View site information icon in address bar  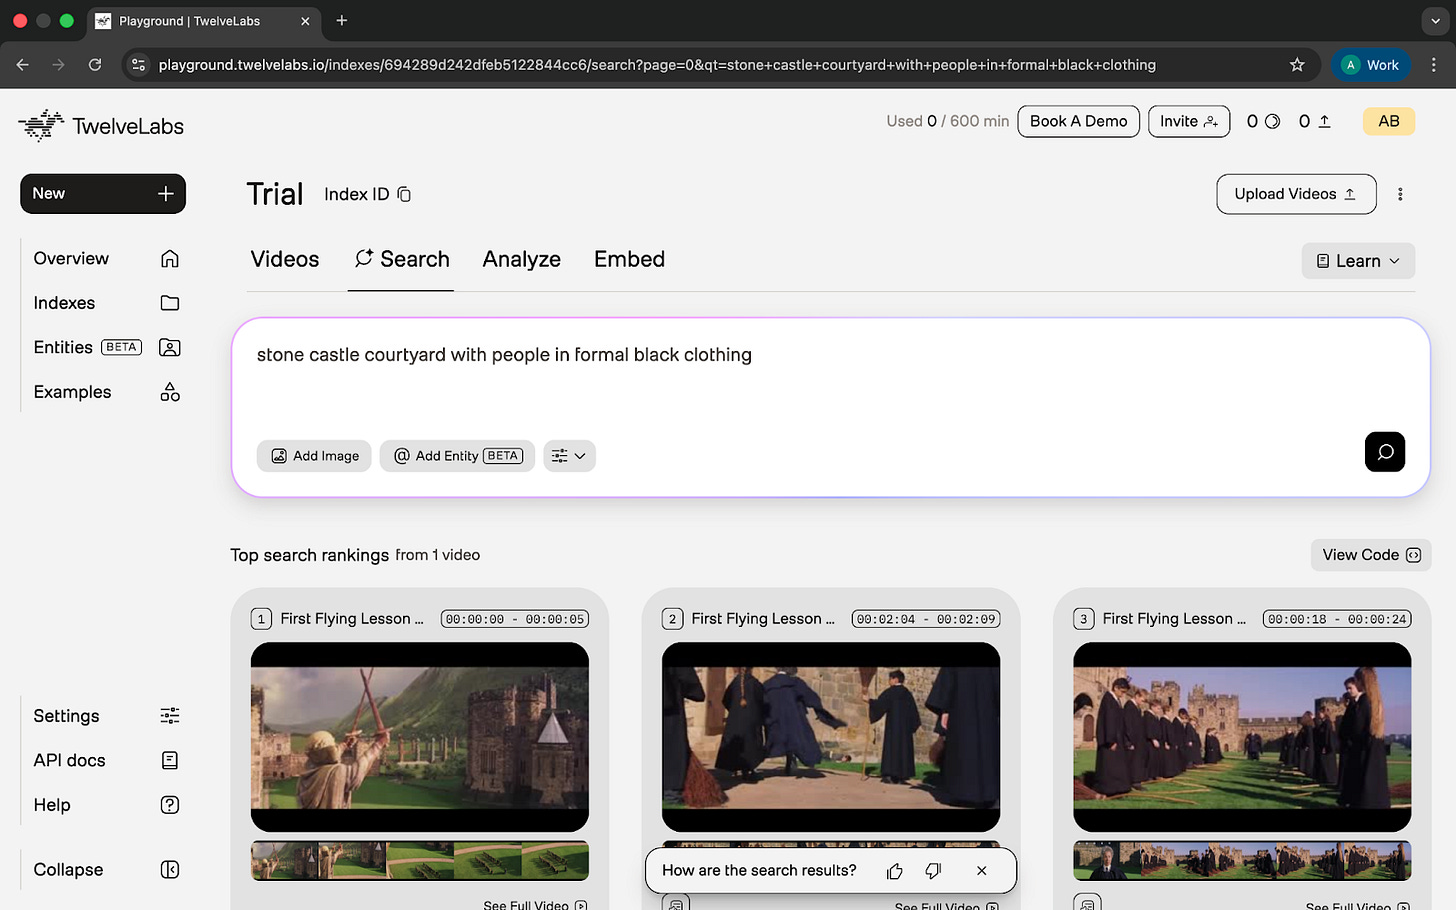pyautogui.click(x=139, y=65)
